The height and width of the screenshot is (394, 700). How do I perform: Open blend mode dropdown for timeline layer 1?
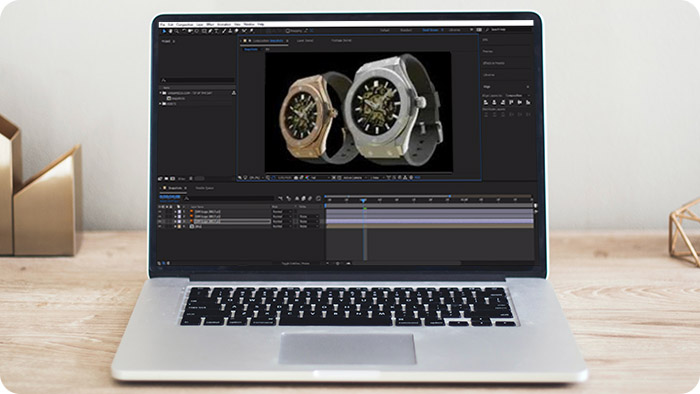pos(282,212)
